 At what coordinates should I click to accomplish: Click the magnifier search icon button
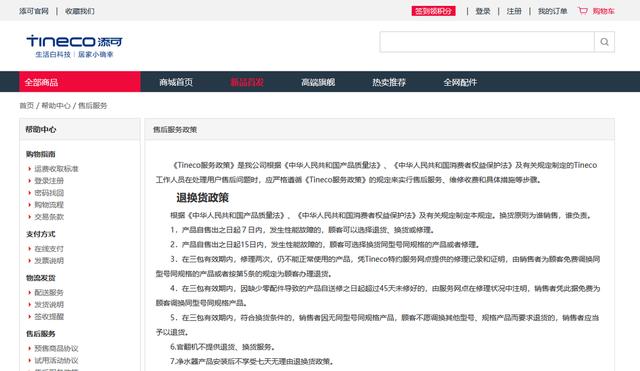pos(604,42)
